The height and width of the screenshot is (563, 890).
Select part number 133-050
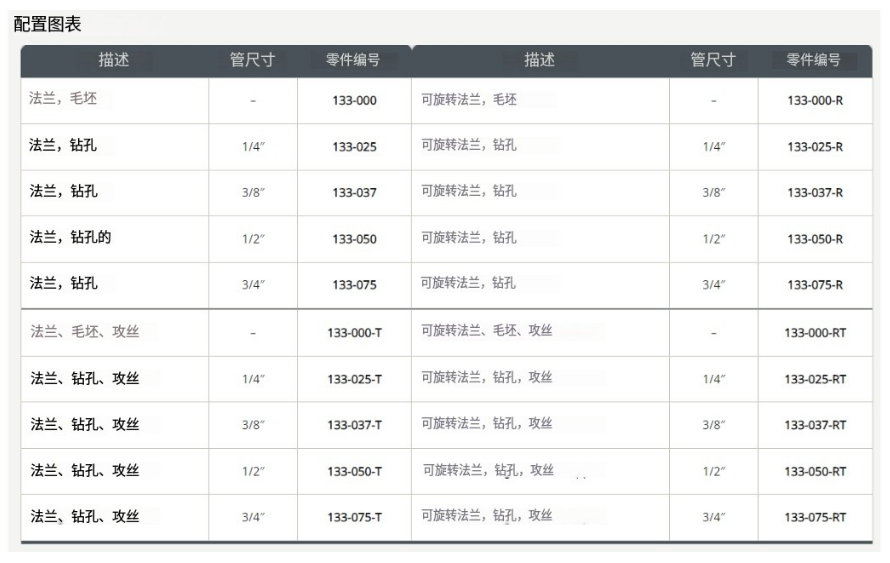click(x=354, y=239)
